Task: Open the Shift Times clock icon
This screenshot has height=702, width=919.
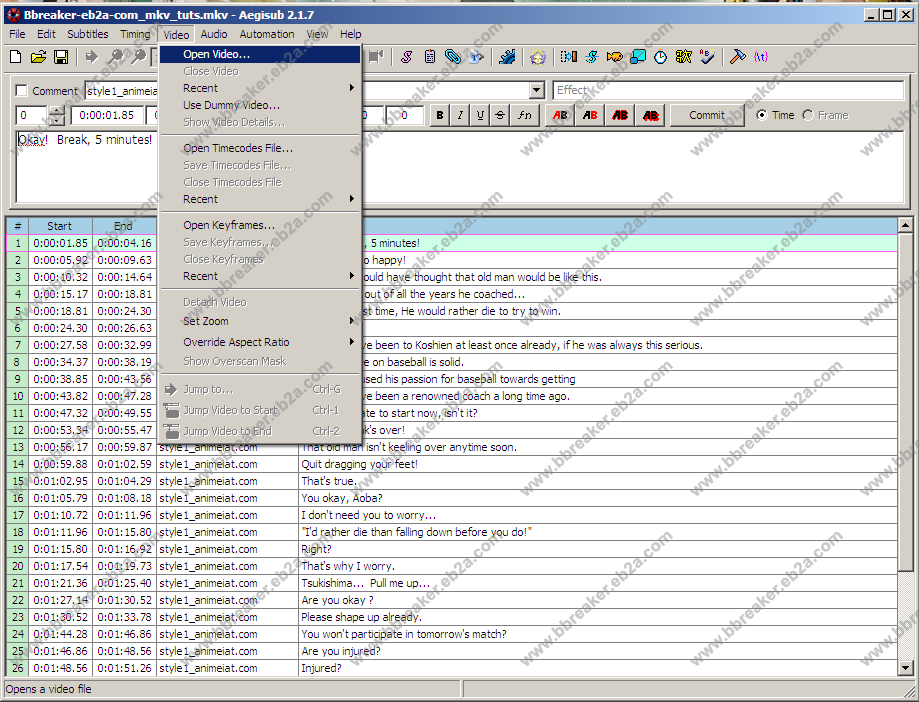Action: tap(661, 58)
